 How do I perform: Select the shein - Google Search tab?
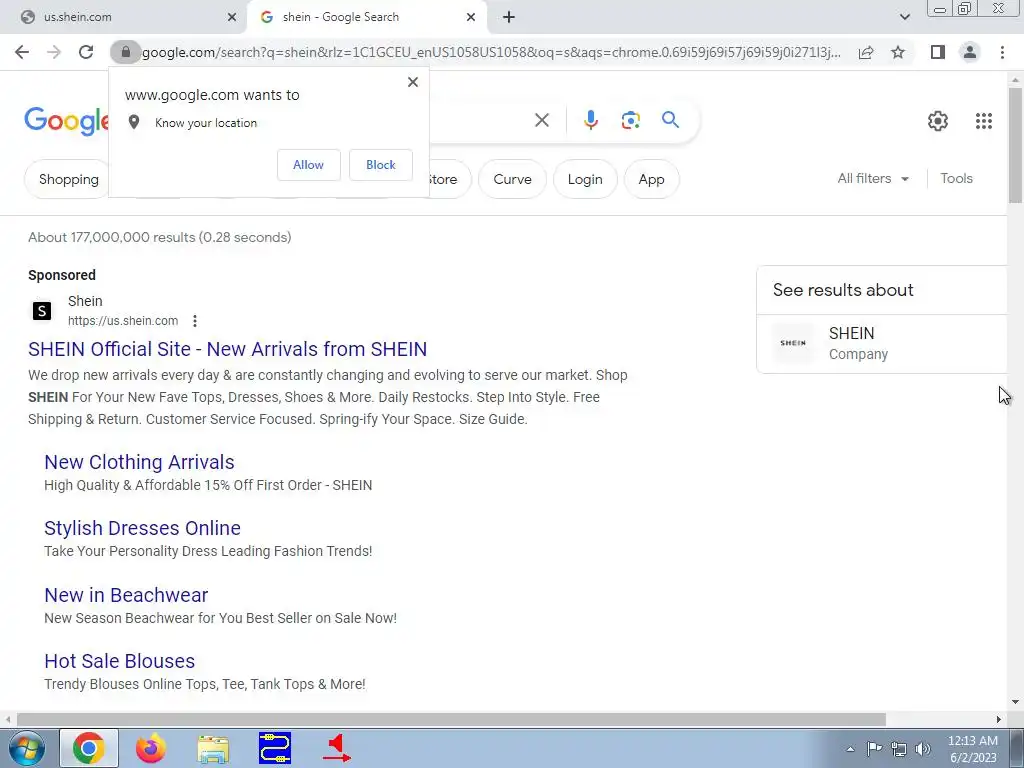pyautogui.click(x=366, y=17)
